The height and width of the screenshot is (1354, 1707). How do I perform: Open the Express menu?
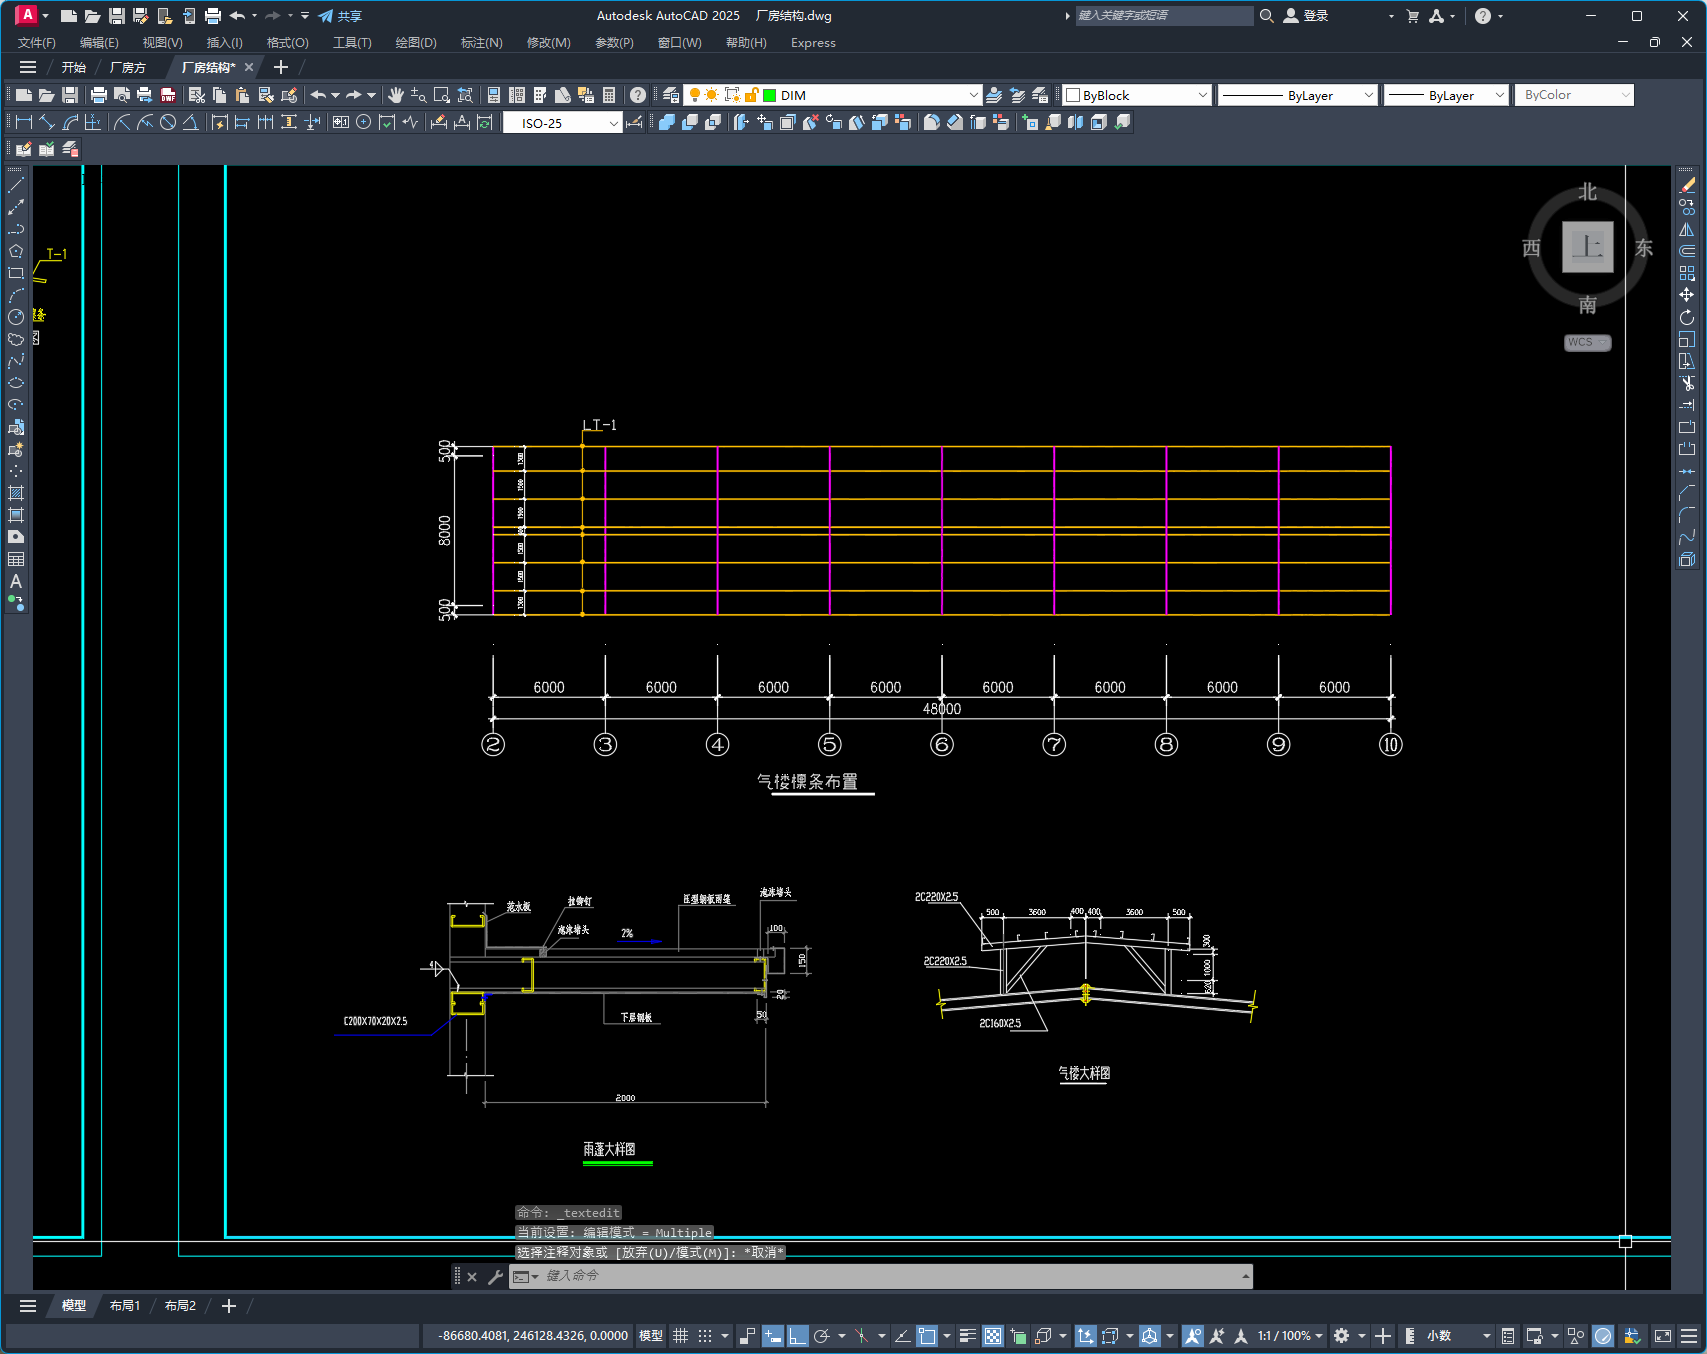(813, 43)
